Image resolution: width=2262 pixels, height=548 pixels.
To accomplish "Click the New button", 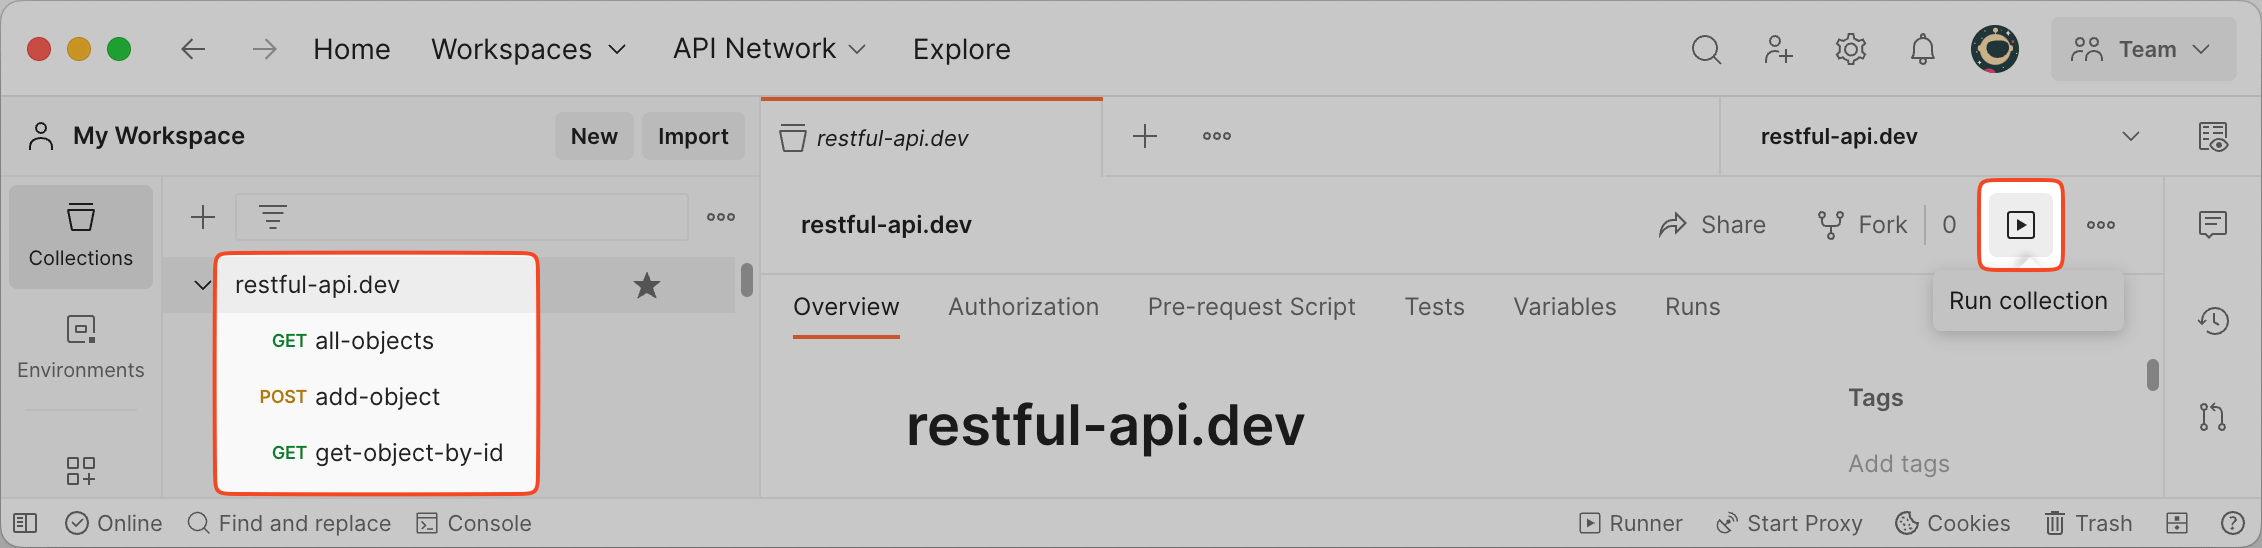I will (x=594, y=136).
